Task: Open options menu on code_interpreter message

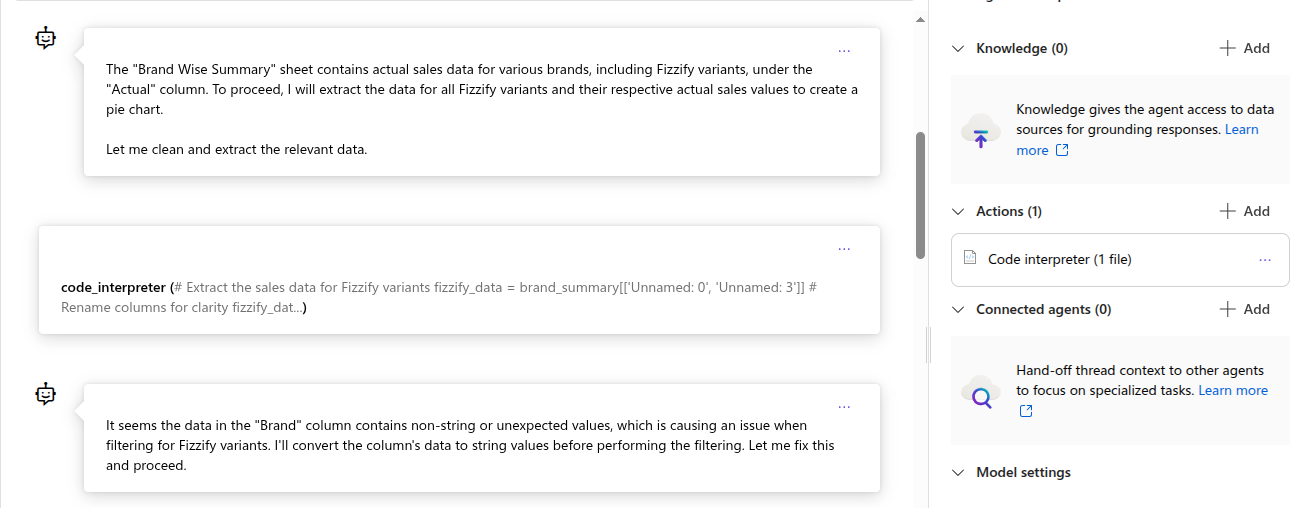Action: click(x=844, y=248)
